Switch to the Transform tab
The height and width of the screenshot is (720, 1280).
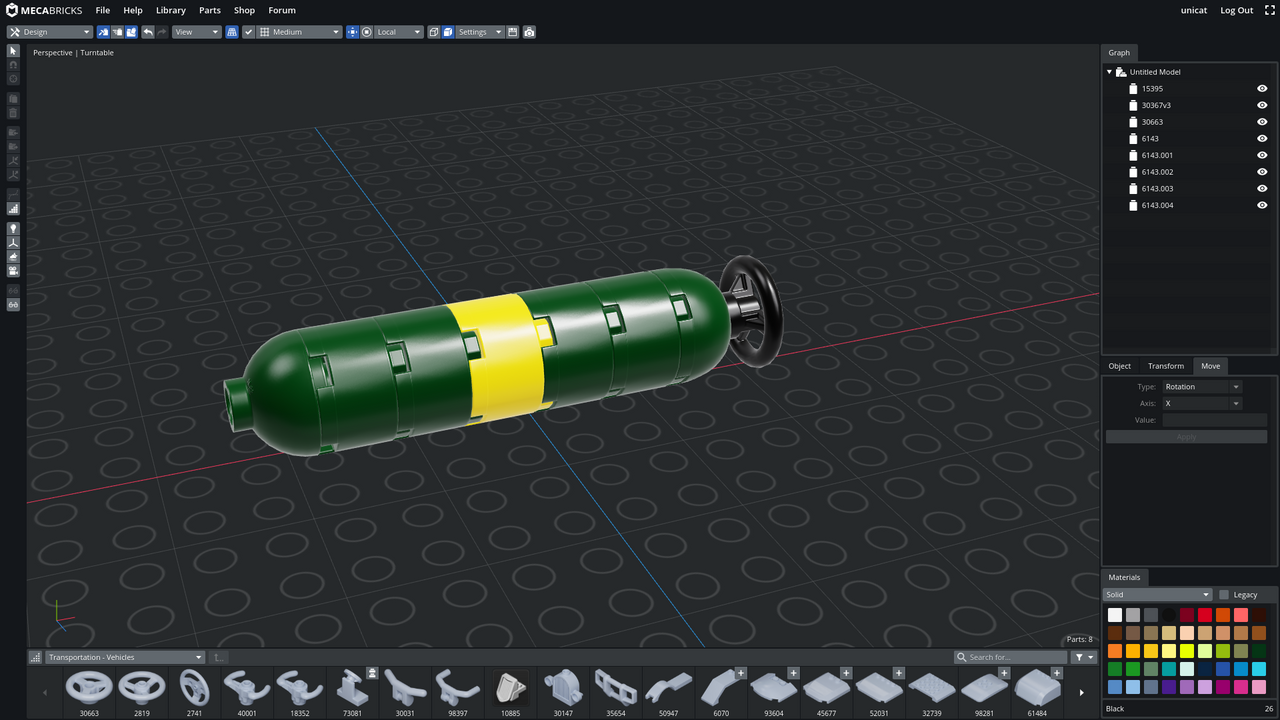1166,366
